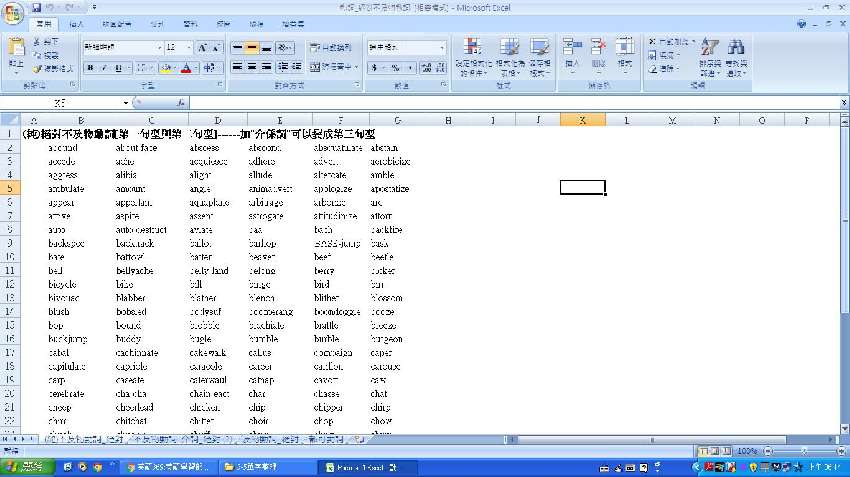Toggle bottom vertical alignment

(x=266, y=48)
